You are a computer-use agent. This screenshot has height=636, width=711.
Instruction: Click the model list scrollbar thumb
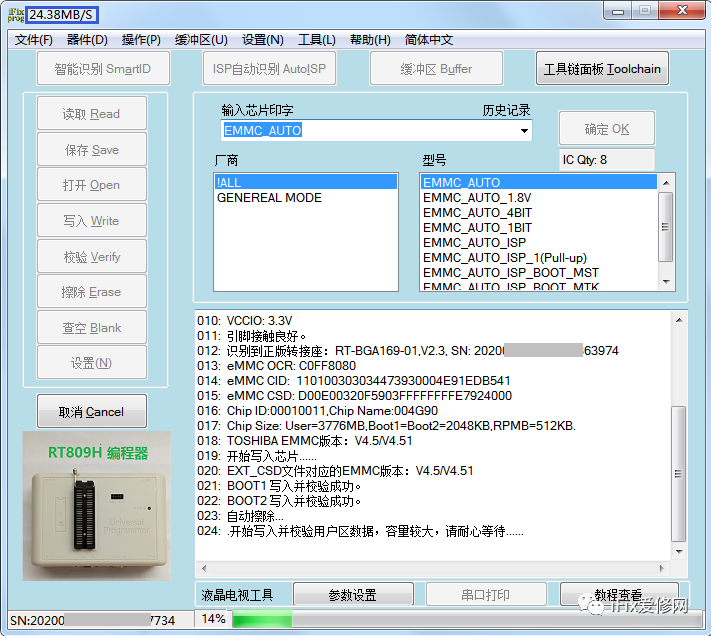[666, 227]
